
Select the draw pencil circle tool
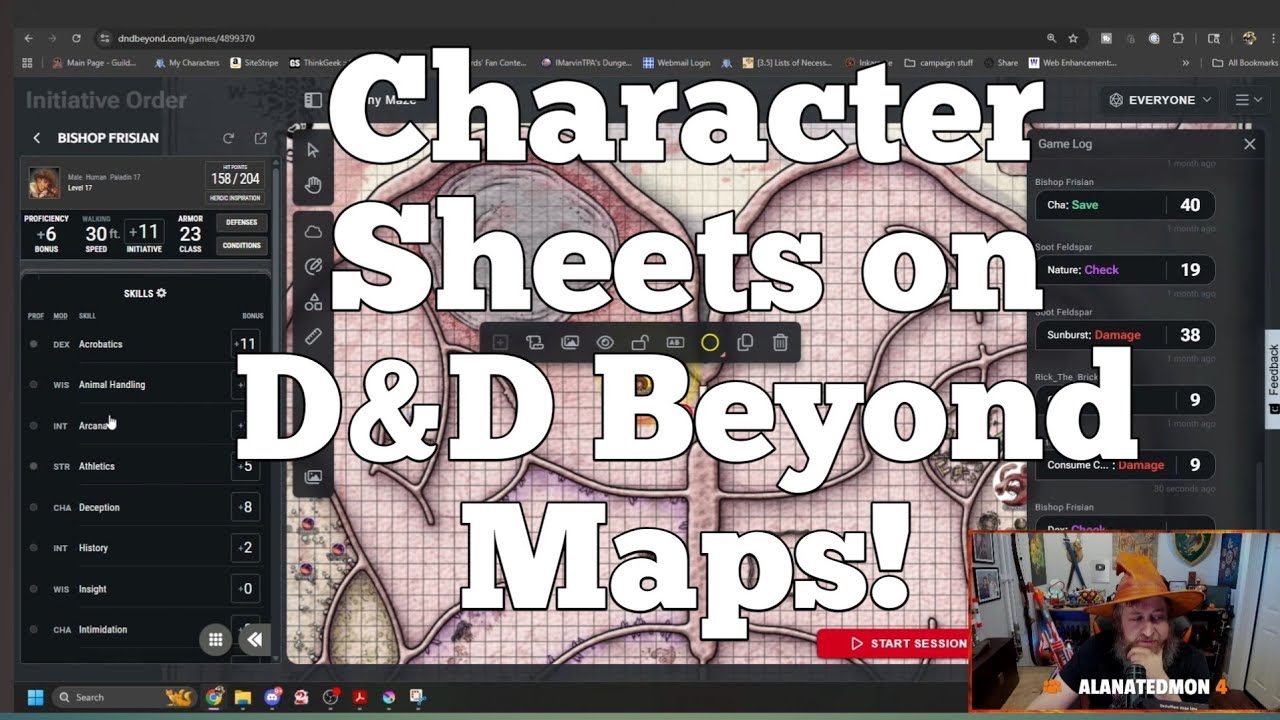click(x=313, y=266)
